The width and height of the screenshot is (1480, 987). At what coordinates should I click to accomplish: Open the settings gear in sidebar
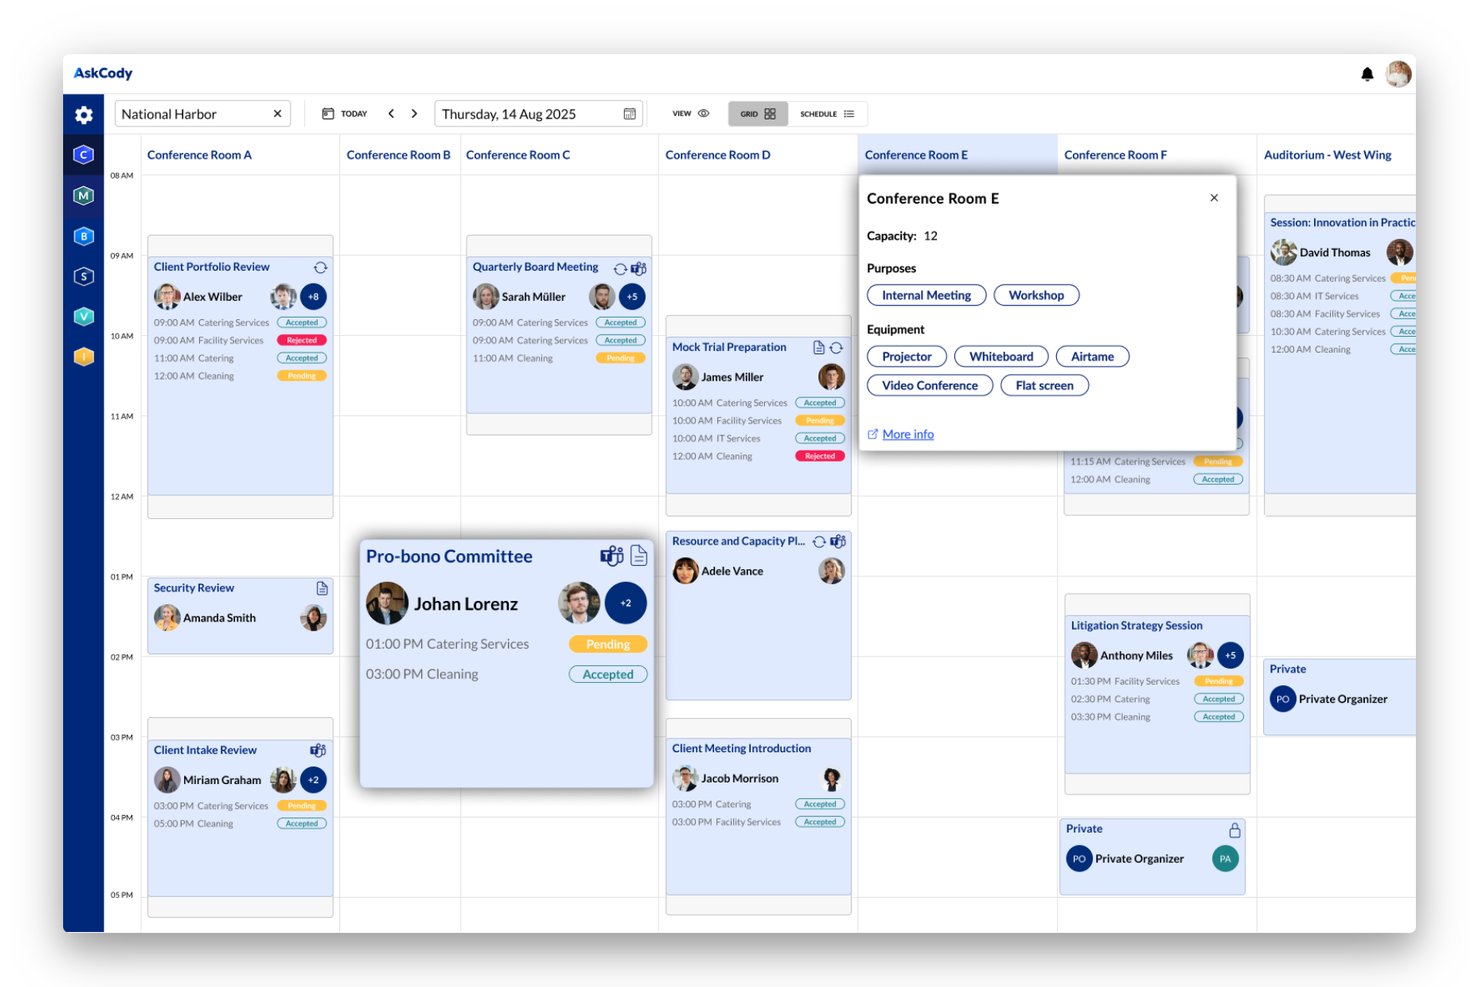[x=84, y=115]
